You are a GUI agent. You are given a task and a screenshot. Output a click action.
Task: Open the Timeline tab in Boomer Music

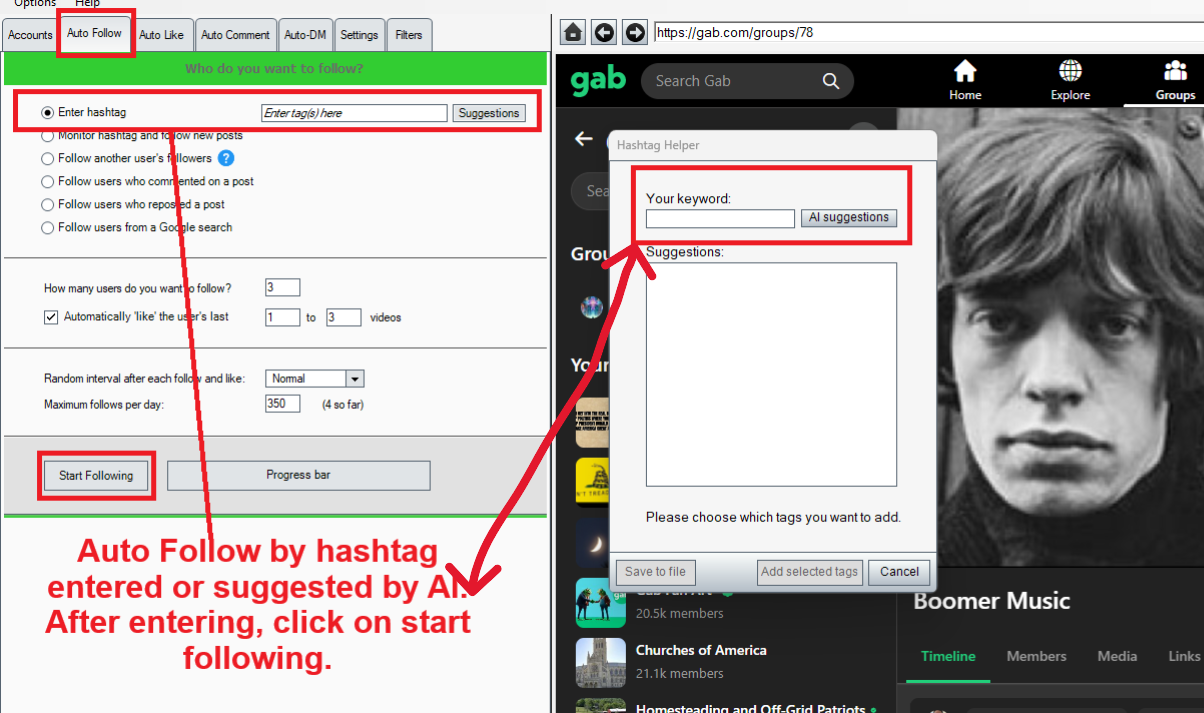point(948,656)
